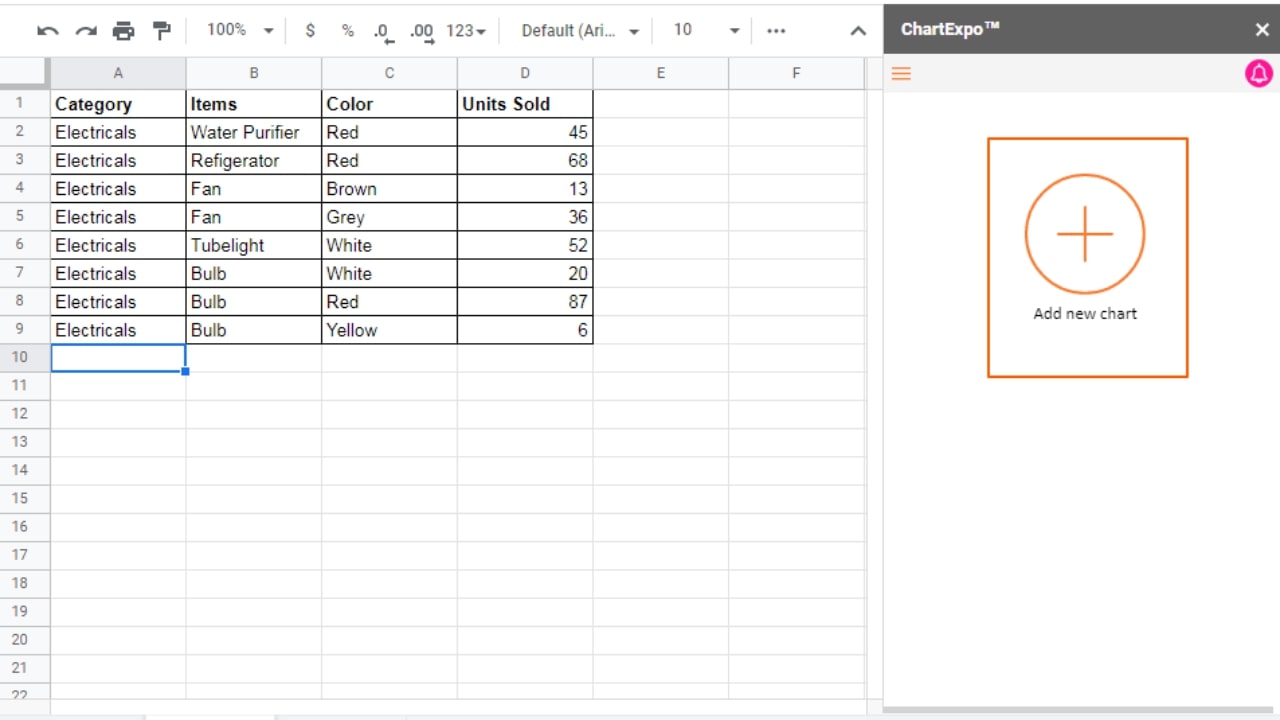Collapse toolbar with the up chevron
The image size is (1280, 720).
[x=858, y=31]
